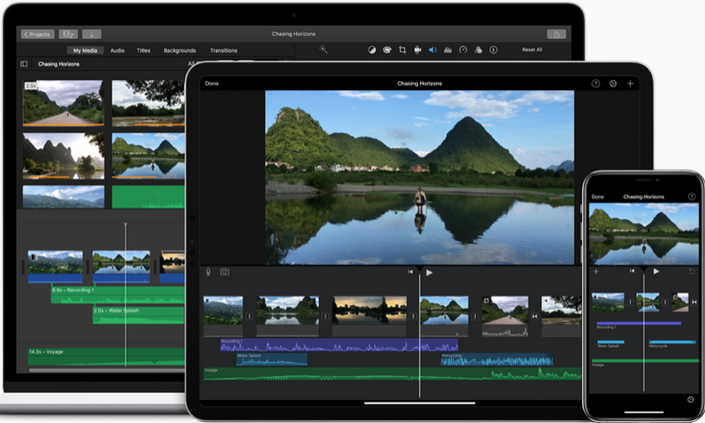Open the speed speedometer tool
This screenshot has height=423, width=705.
click(x=463, y=50)
